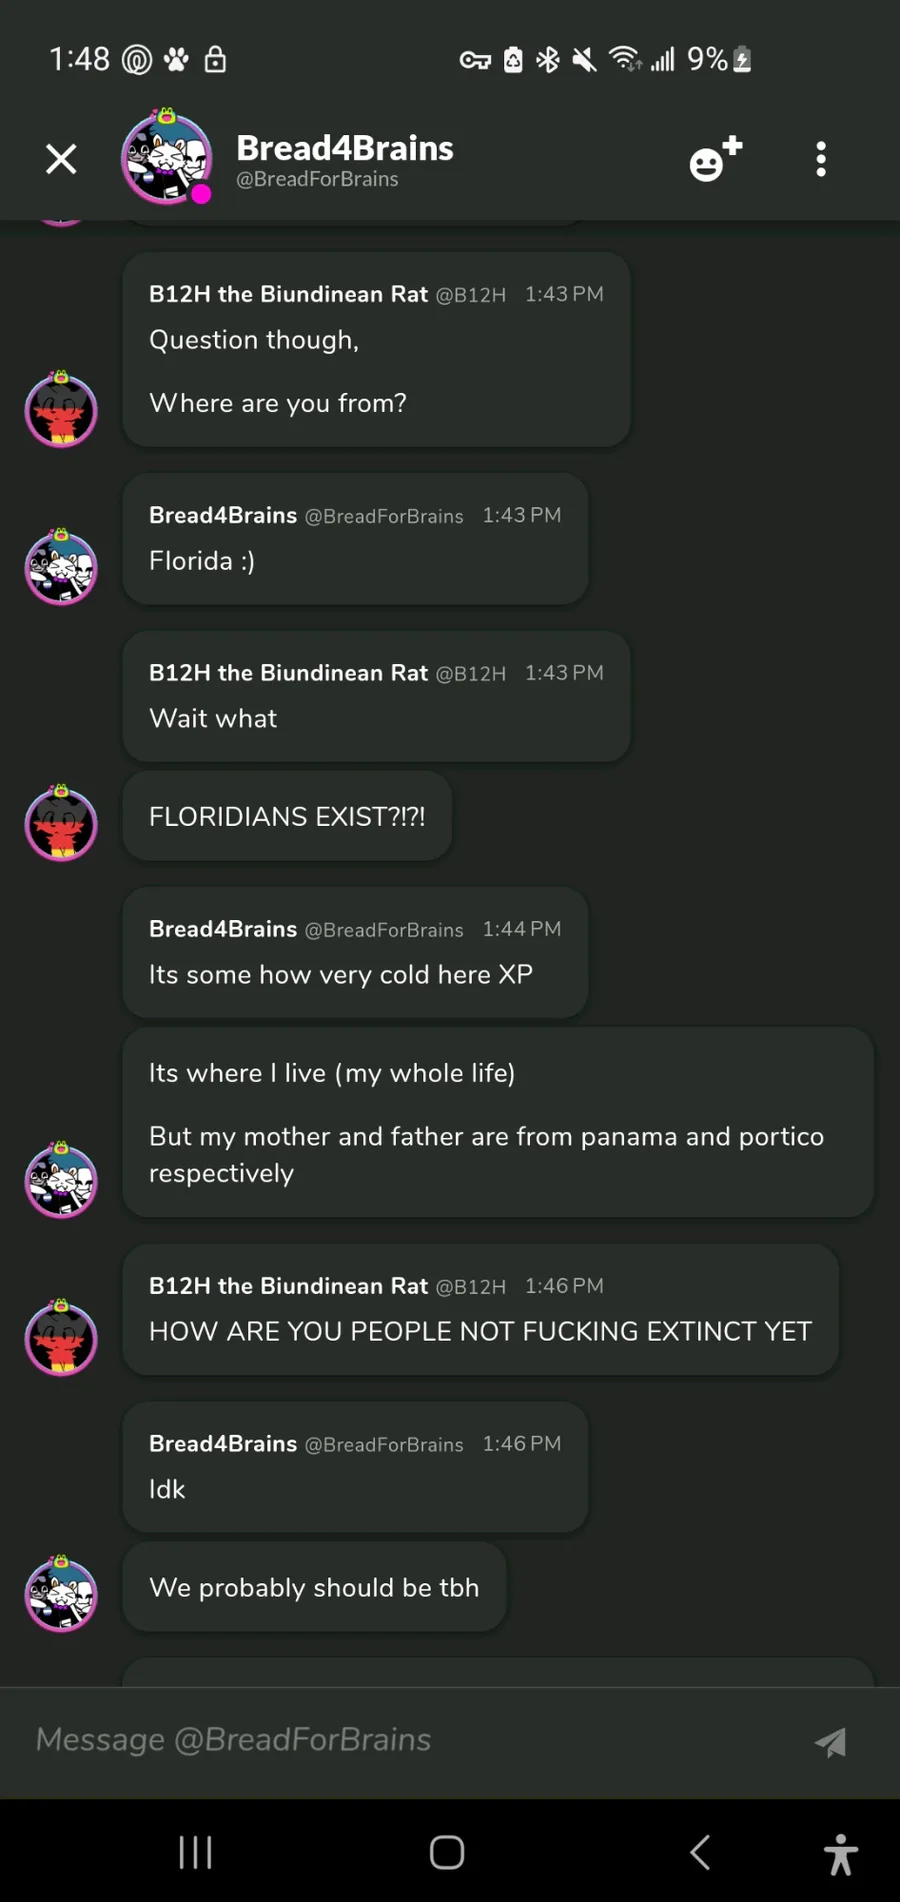The image size is (900, 1902).
Task: Tap the 'We probably should be tbh' bubble
Action: 314,1587
